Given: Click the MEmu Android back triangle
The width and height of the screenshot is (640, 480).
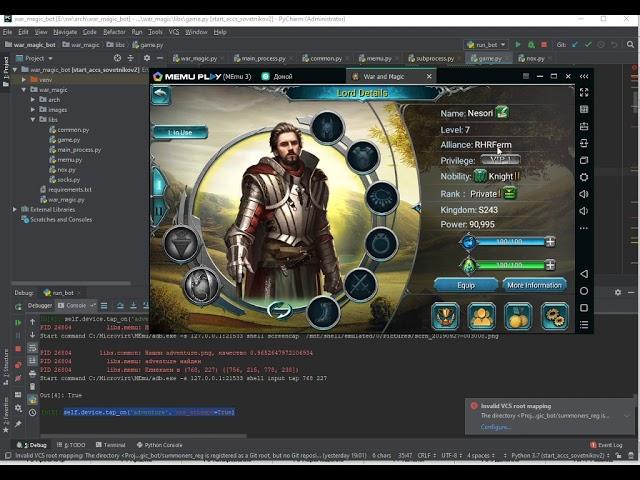Looking at the screenshot, I should pos(584,274).
